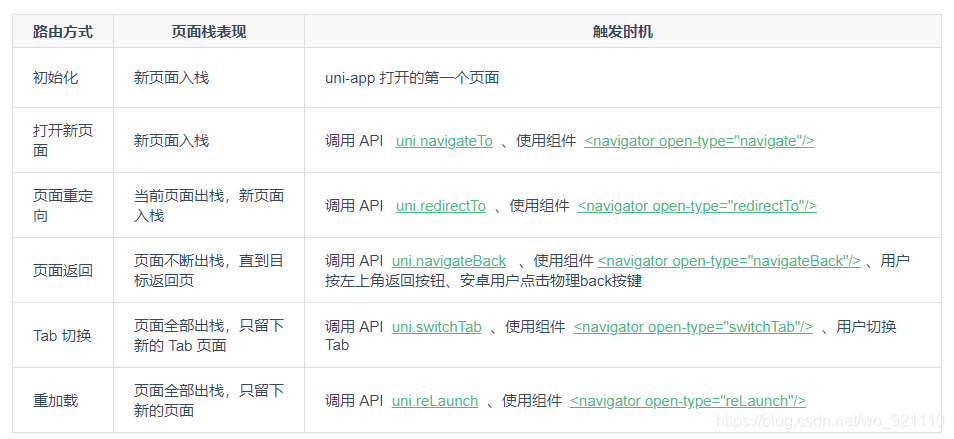Click the 当前页面出栈，新页面入栈 cell
Image resolution: width=954 pixels, height=439 pixels.
[x=209, y=206]
